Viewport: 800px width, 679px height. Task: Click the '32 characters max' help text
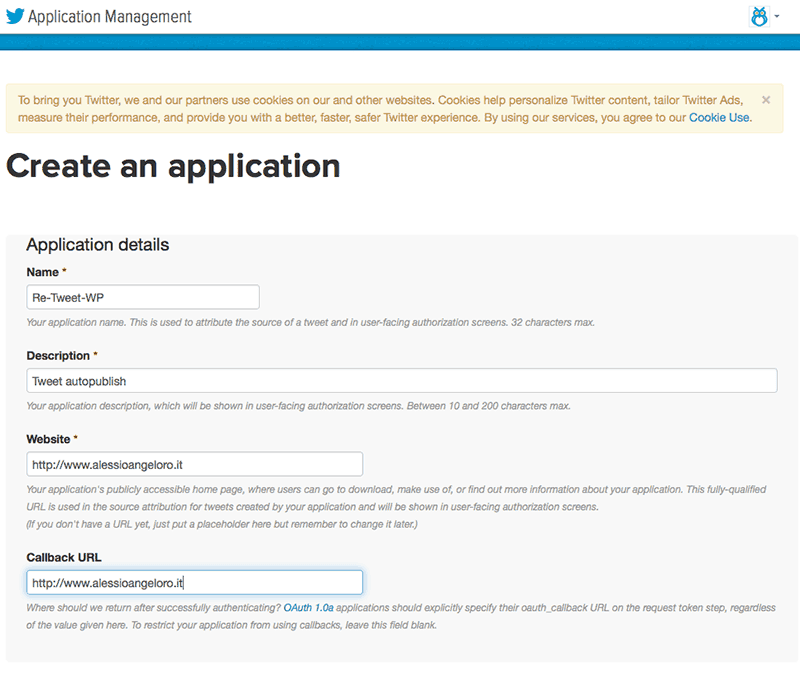553,322
